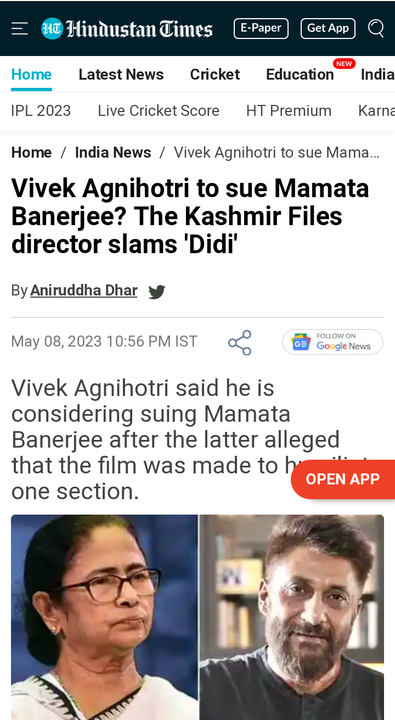Open HT Premium section
Screen dimensions: 395x720
288,111
